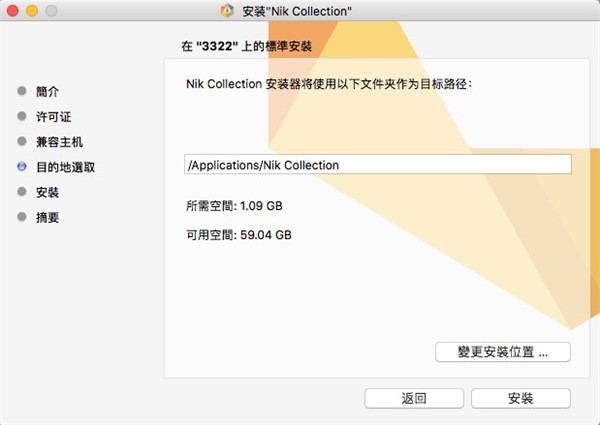Image resolution: width=600 pixels, height=425 pixels.
Task: Click the /Applications/Nik Collection path field
Action: (377, 165)
